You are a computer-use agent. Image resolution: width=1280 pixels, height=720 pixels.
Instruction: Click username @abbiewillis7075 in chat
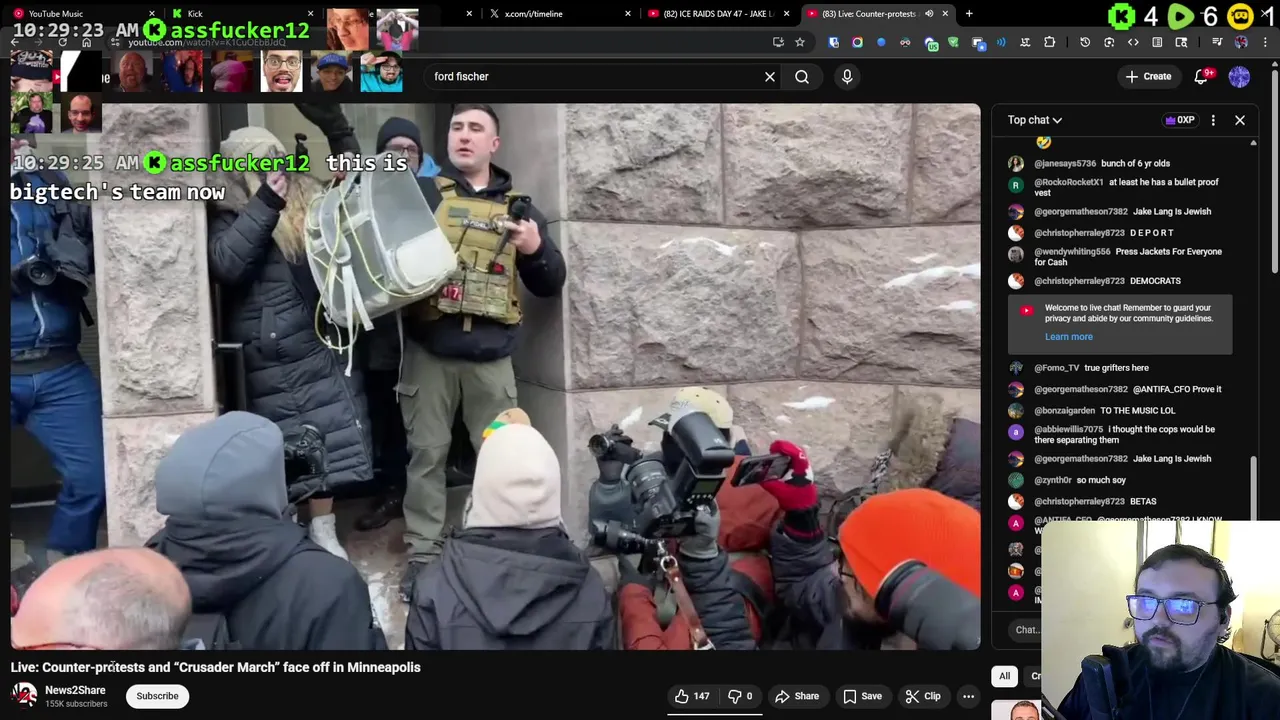(x=1068, y=430)
